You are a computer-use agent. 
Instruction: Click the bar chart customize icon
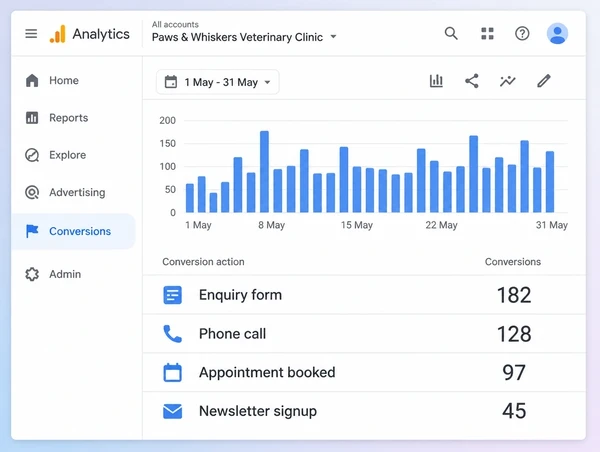point(436,81)
